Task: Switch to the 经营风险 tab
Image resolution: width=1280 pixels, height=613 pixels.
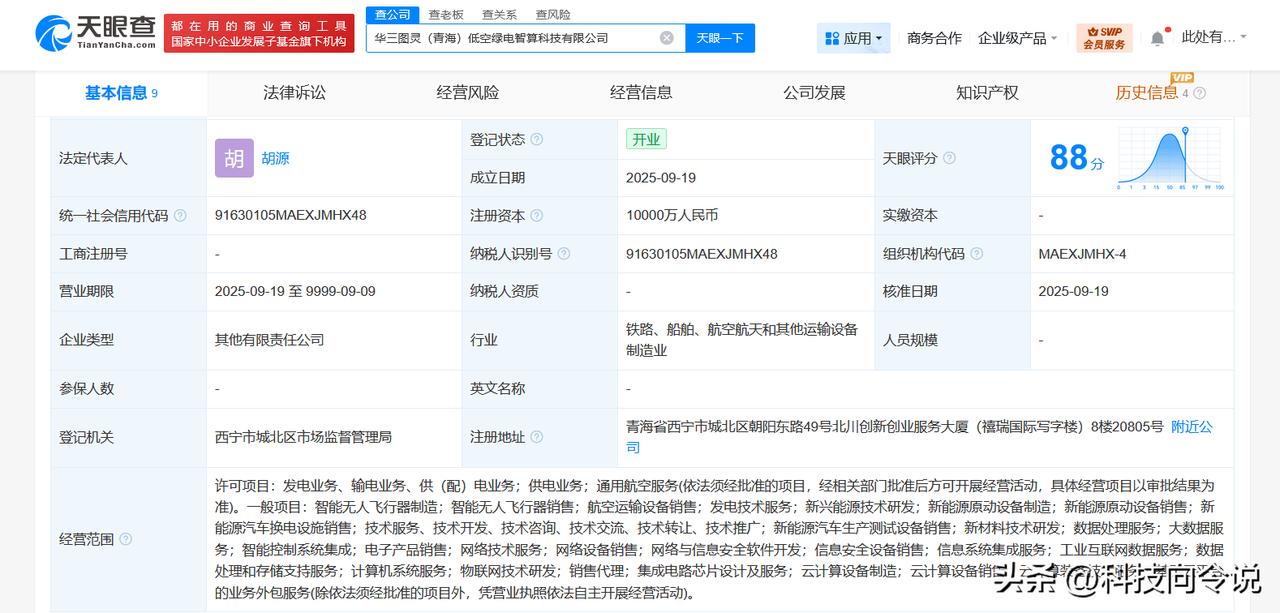Action: tap(468, 93)
